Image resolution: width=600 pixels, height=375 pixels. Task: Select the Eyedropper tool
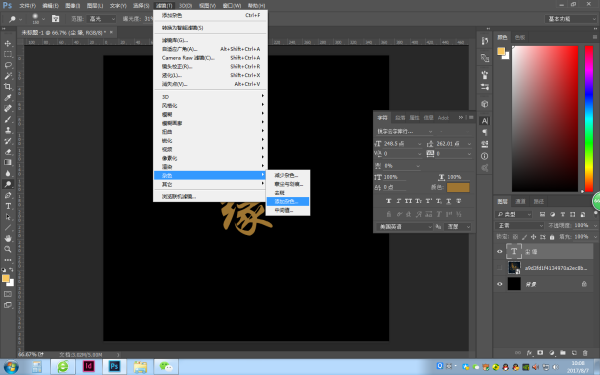[x=8, y=97]
